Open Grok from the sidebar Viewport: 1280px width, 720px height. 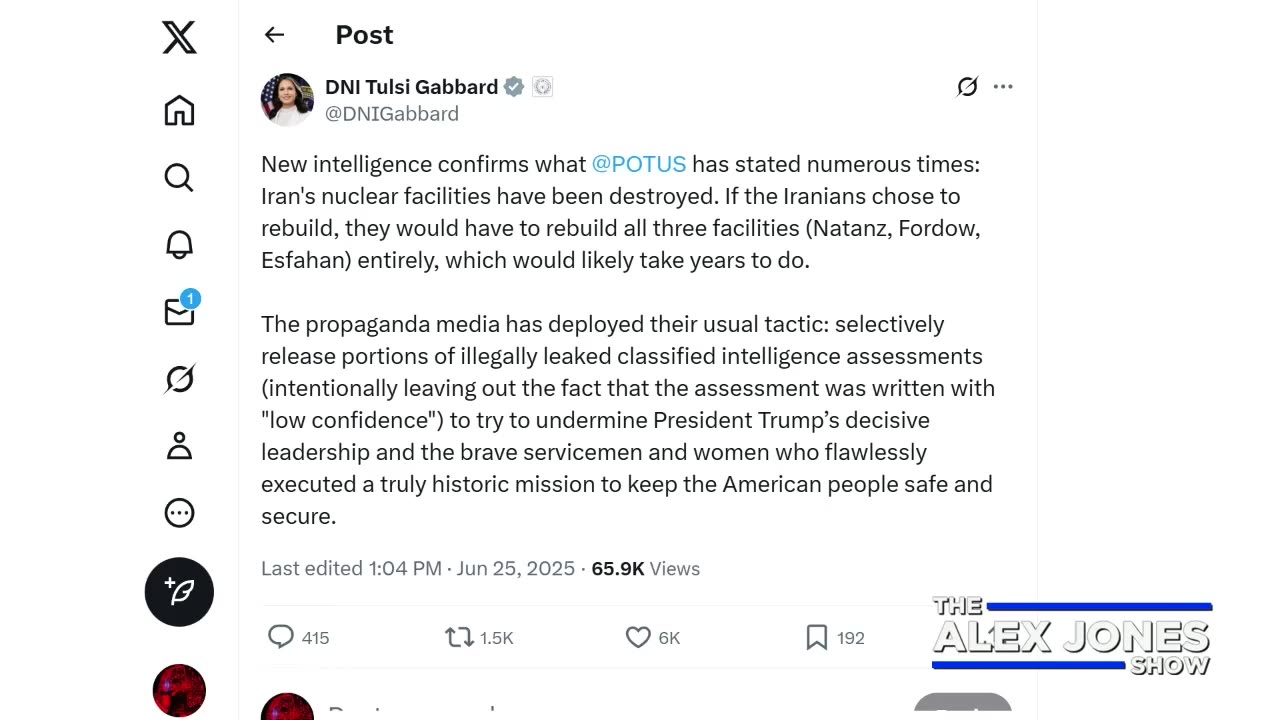(179, 379)
